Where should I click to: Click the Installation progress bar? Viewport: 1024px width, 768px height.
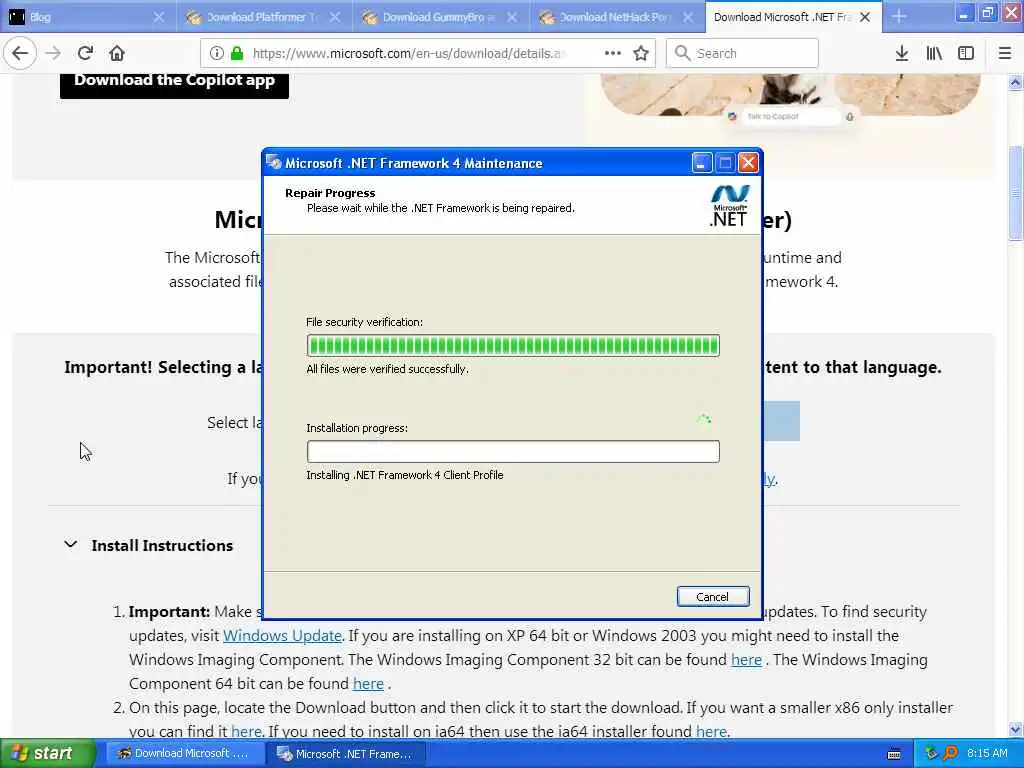513,451
